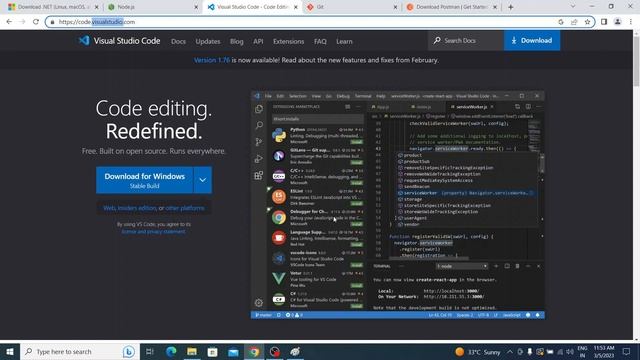Click the Search Docs field
The height and width of the screenshot is (360, 640).
point(466,40)
